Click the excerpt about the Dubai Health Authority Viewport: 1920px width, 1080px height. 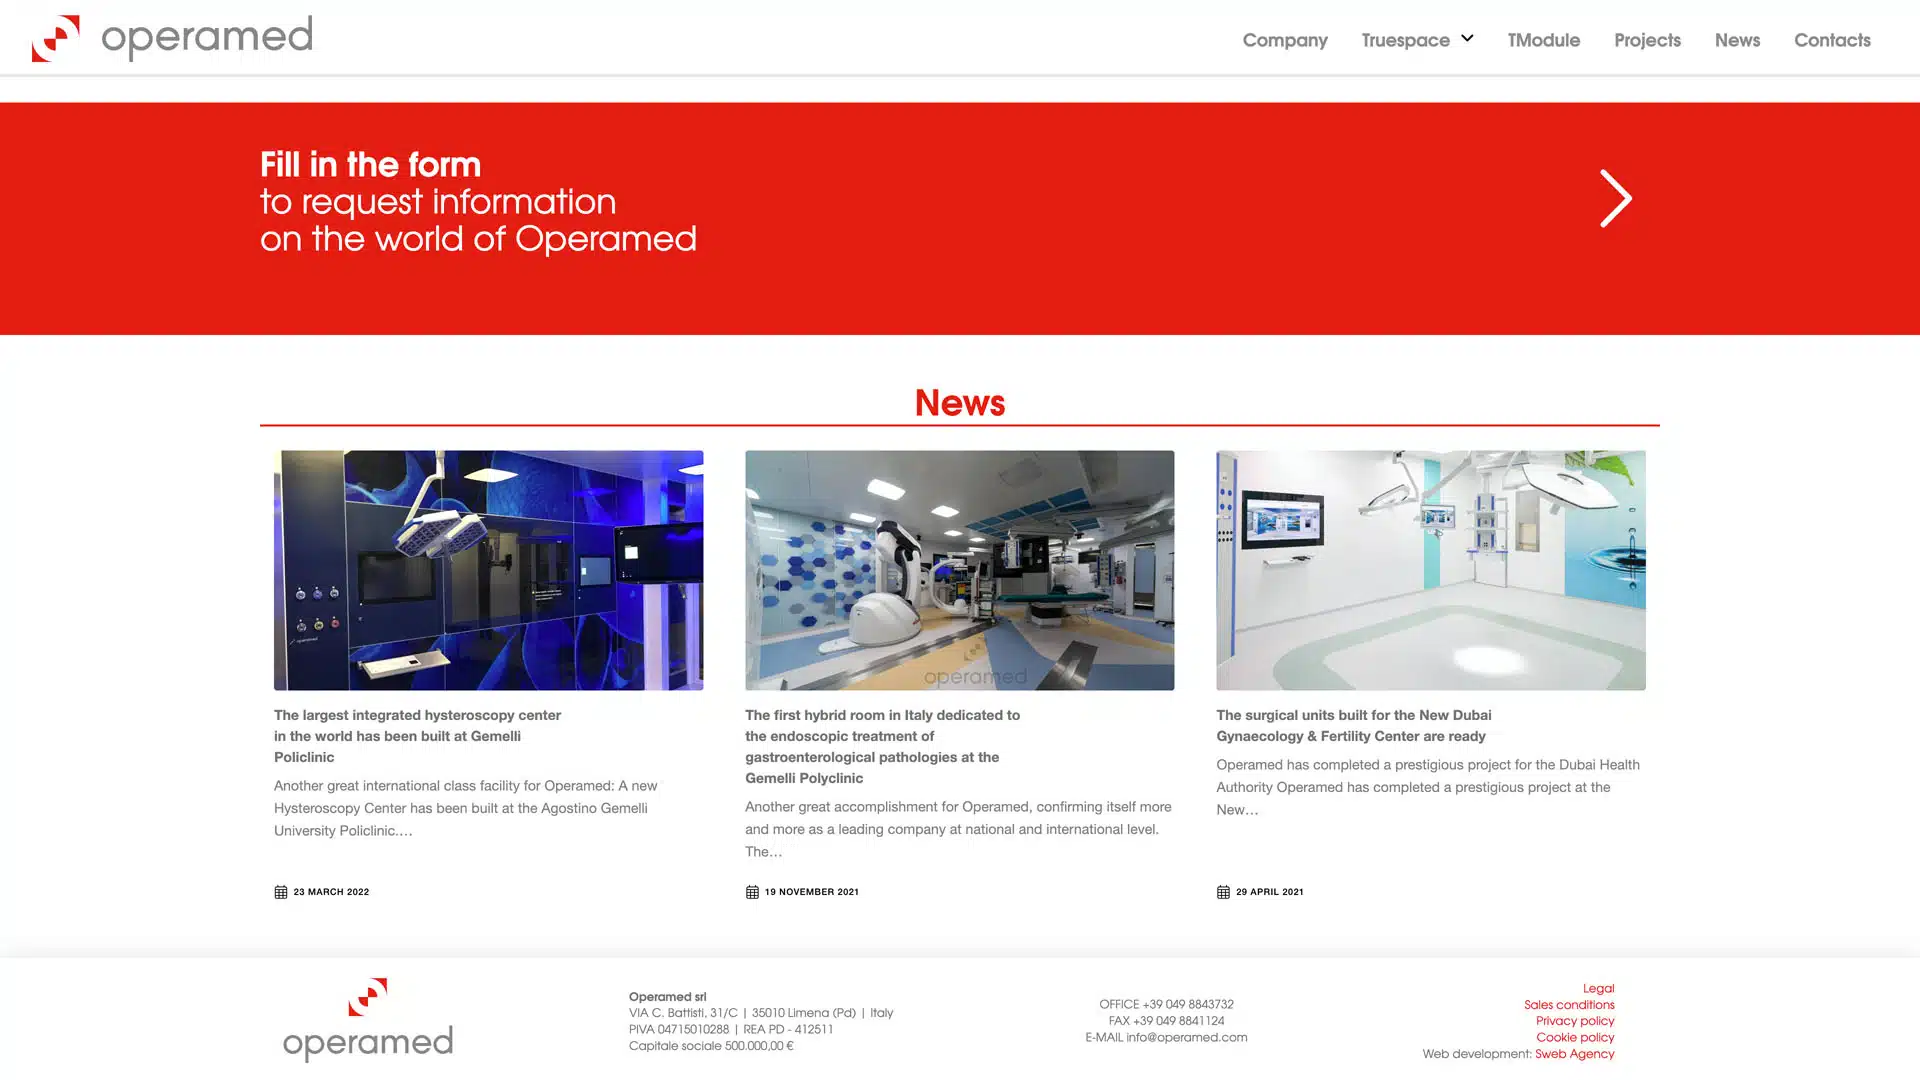tap(1427, 787)
